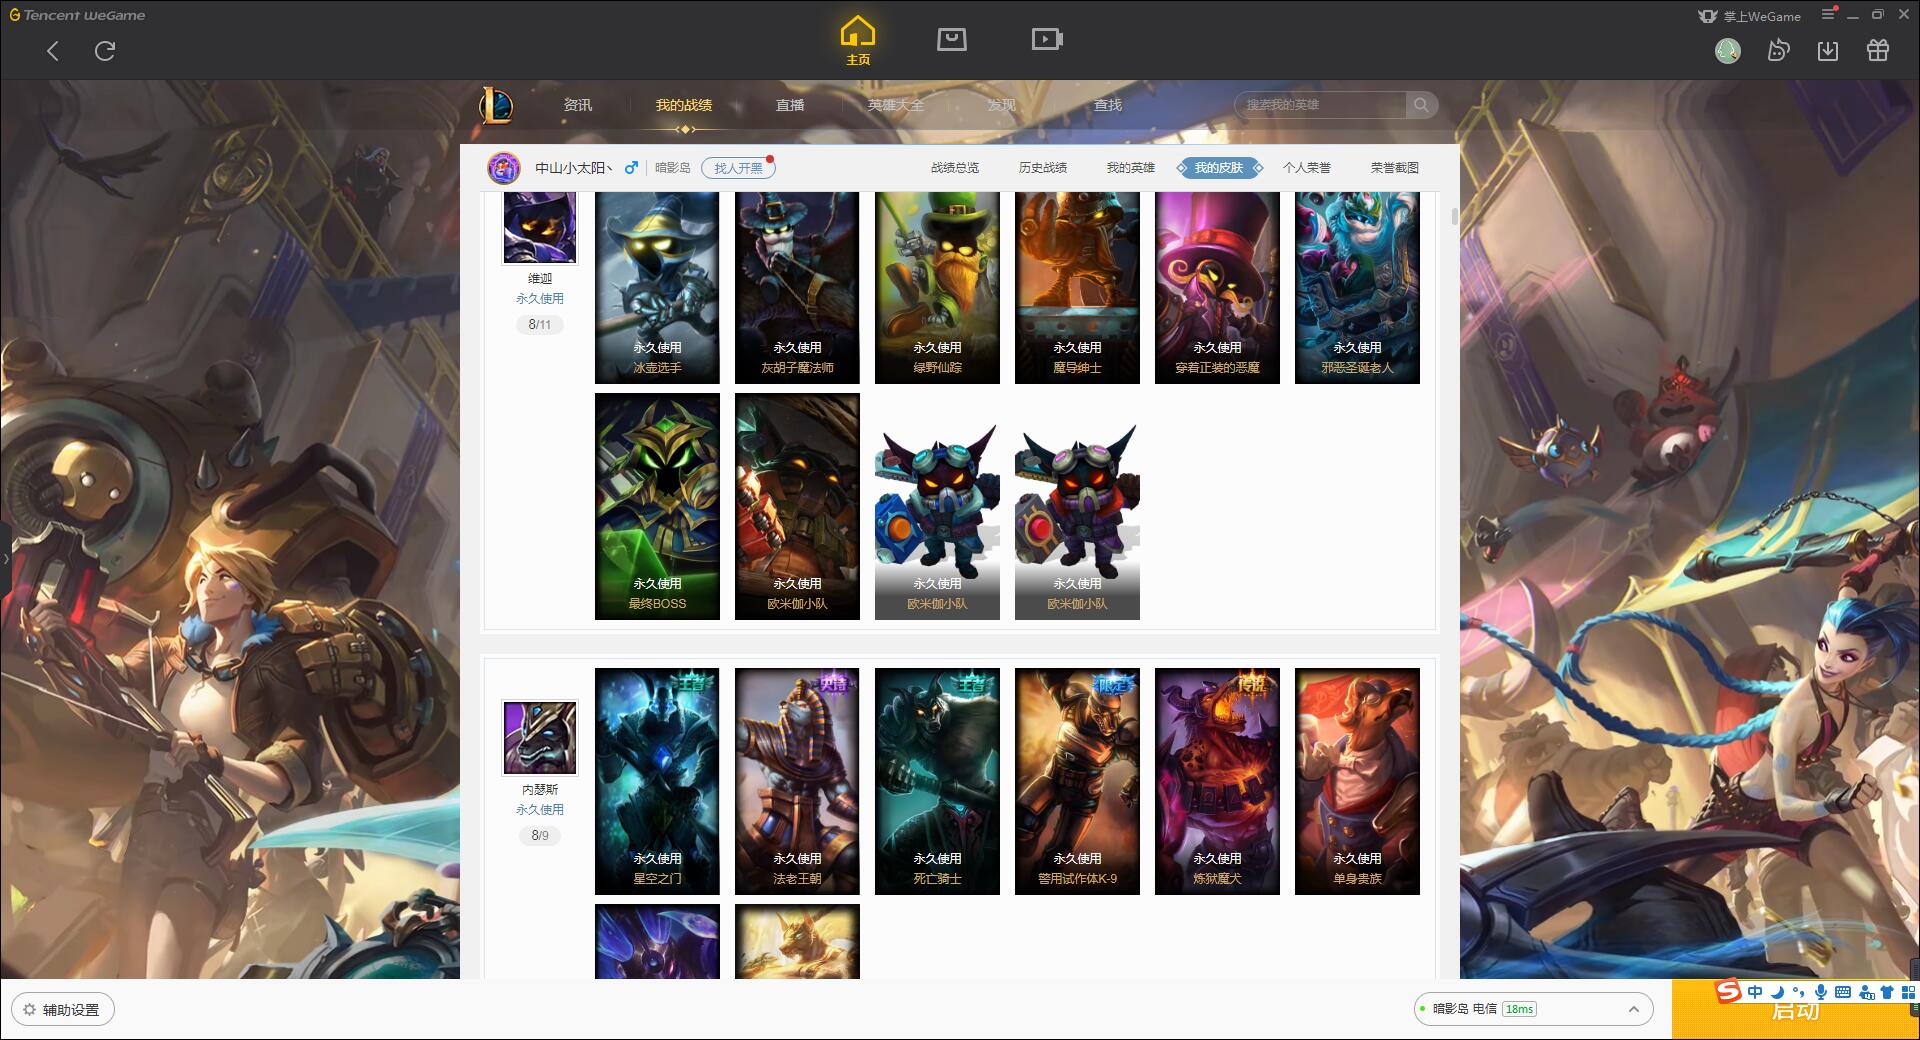Click the 辅助设置 button
The height and width of the screenshot is (1040, 1920).
63,1010
